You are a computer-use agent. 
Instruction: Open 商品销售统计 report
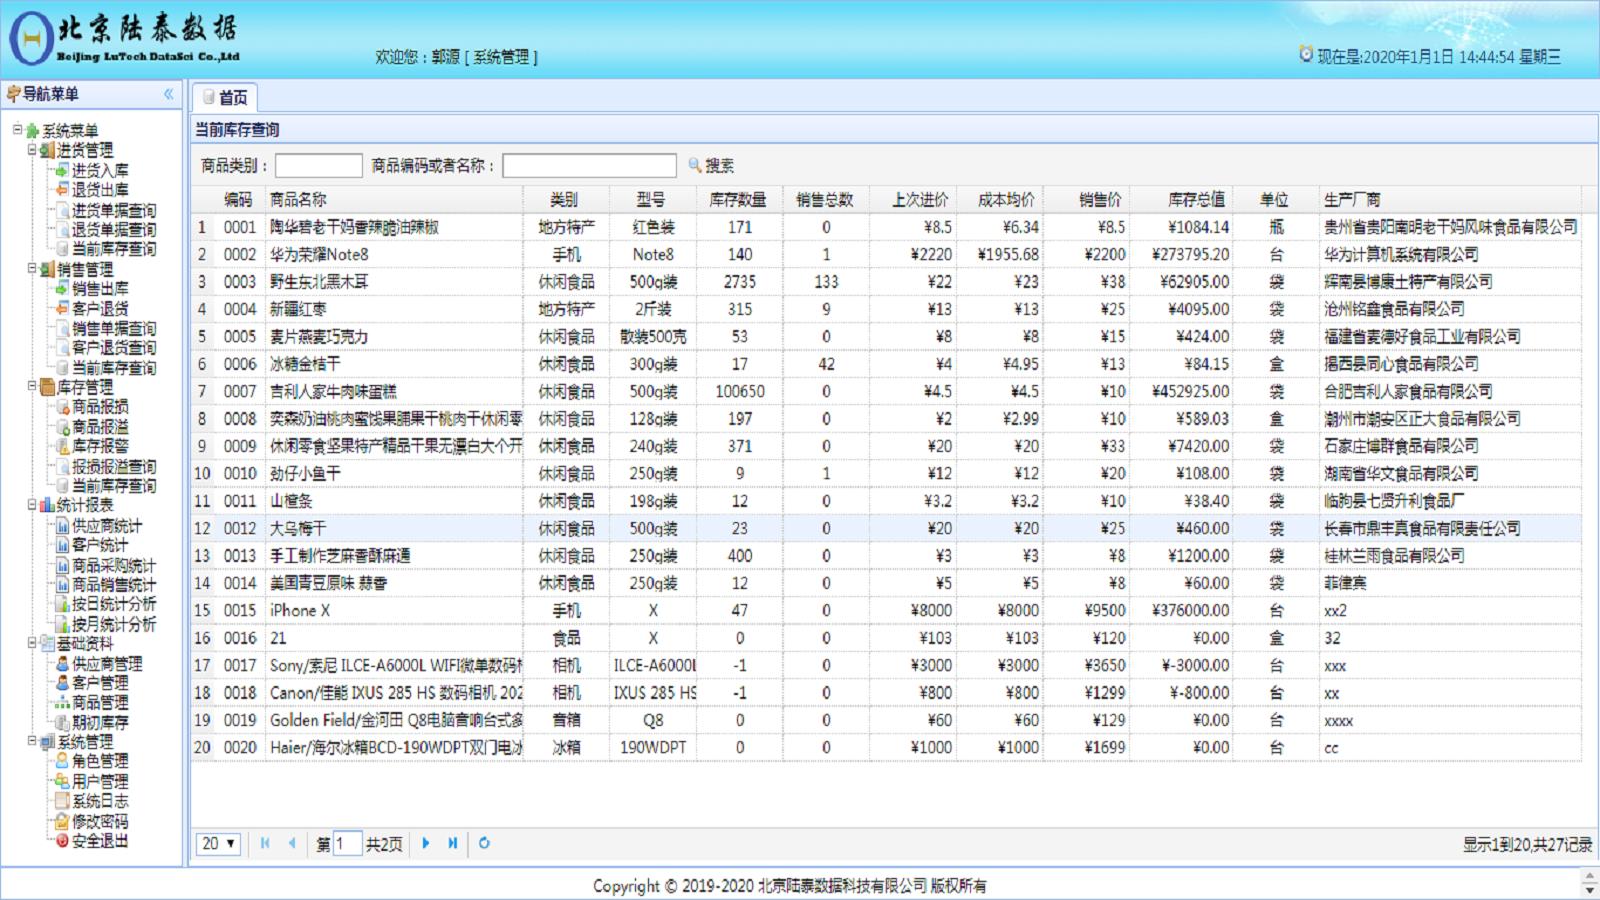[114, 585]
